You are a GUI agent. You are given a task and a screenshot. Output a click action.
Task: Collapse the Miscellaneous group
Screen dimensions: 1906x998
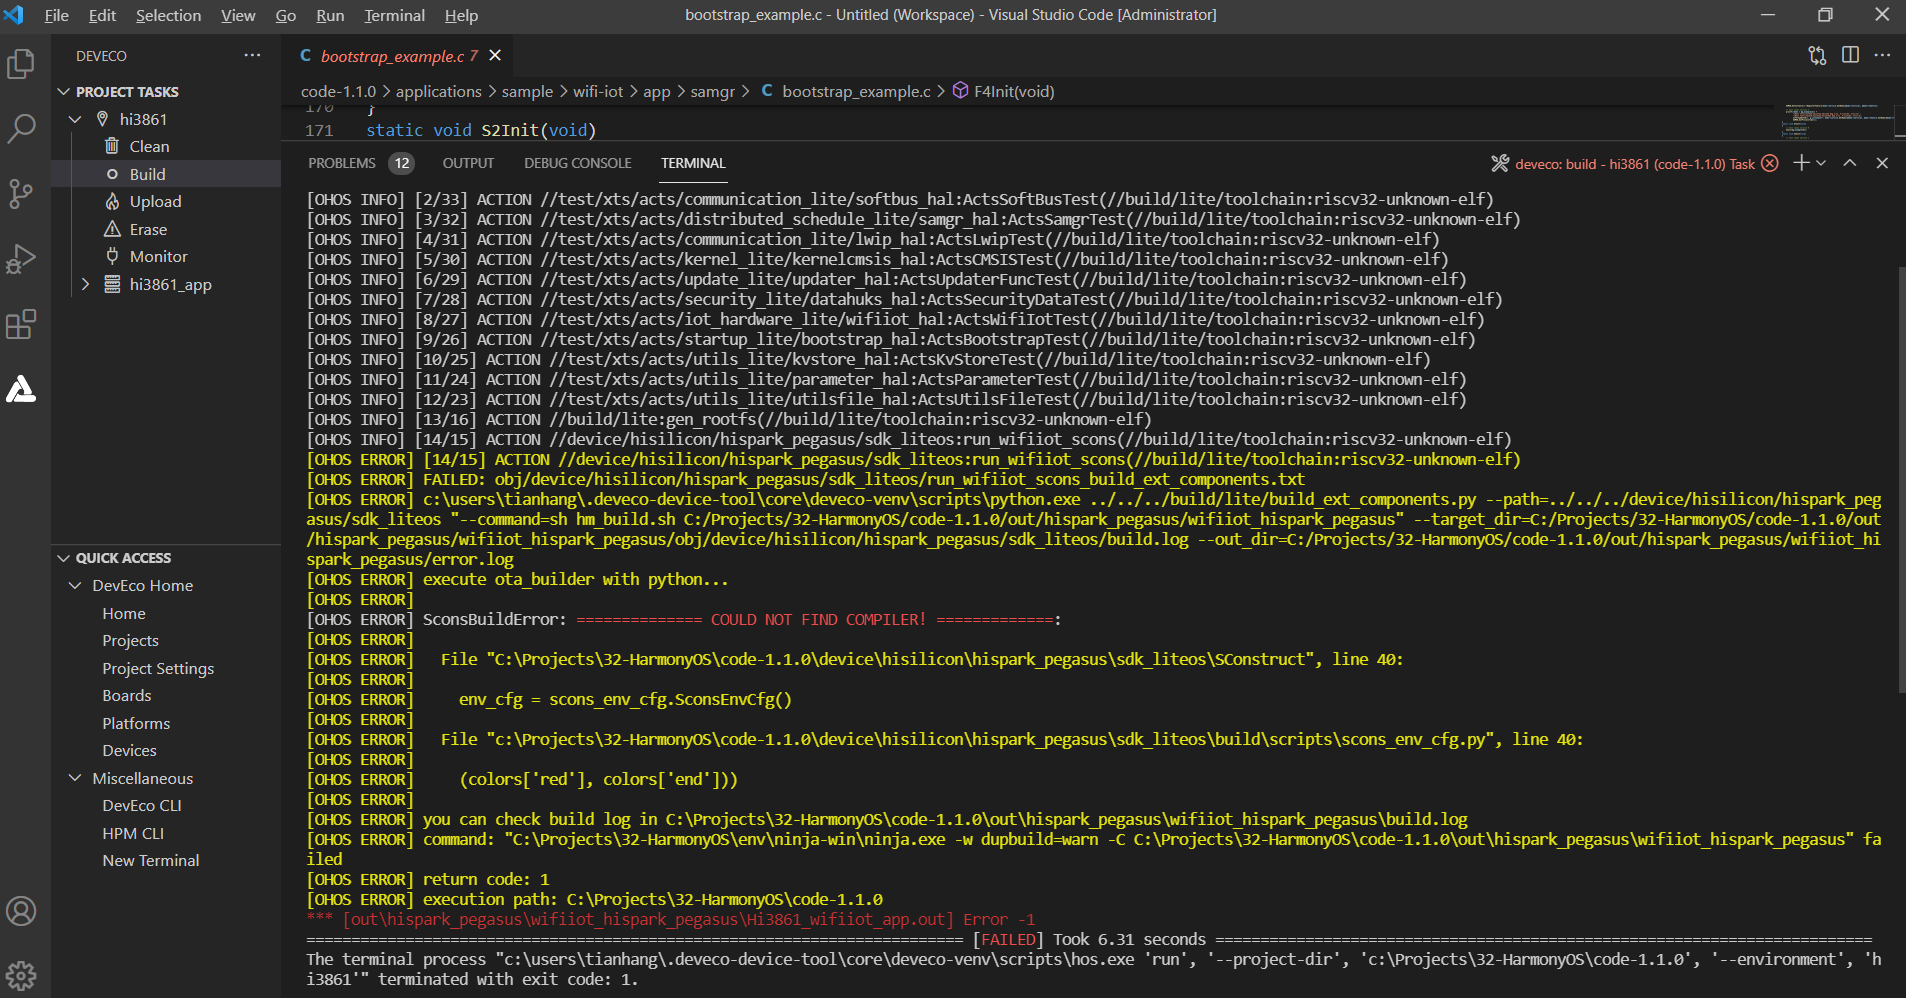[75, 778]
